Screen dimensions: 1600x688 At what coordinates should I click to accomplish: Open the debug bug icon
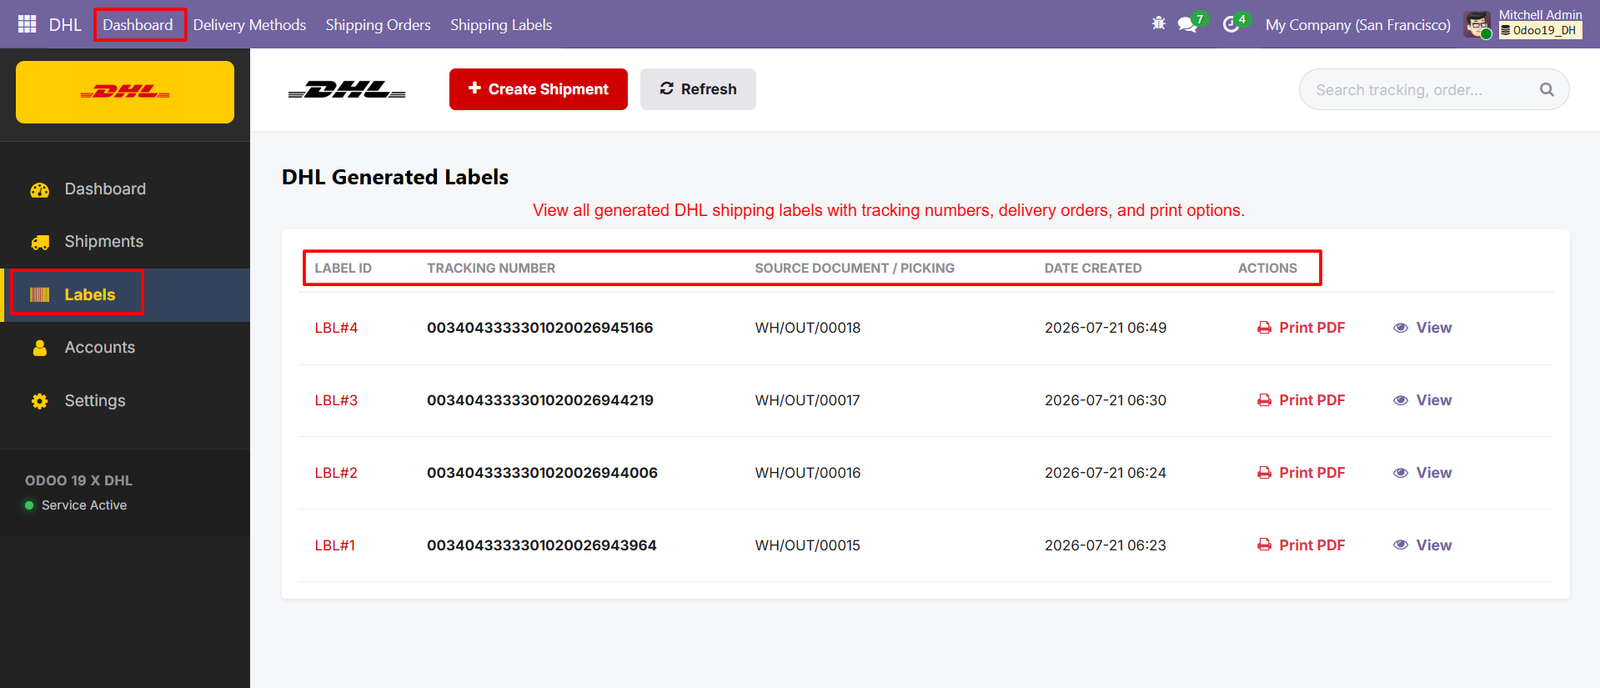tap(1159, 24)
